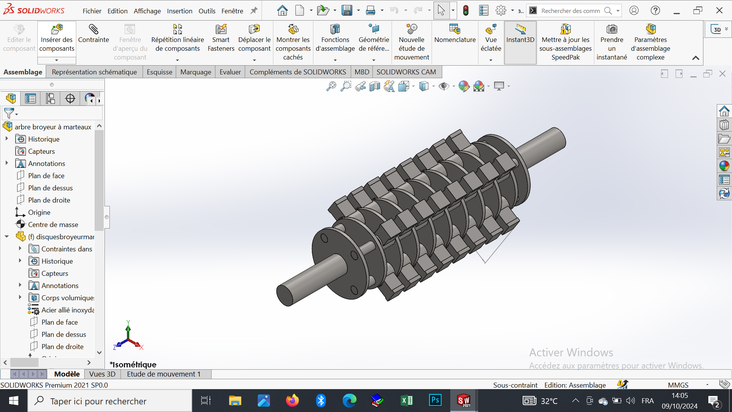Open the Appearances tab in task pane
Image resolution: width=732 pixels, height=412 pixels.
pos(724,166)
